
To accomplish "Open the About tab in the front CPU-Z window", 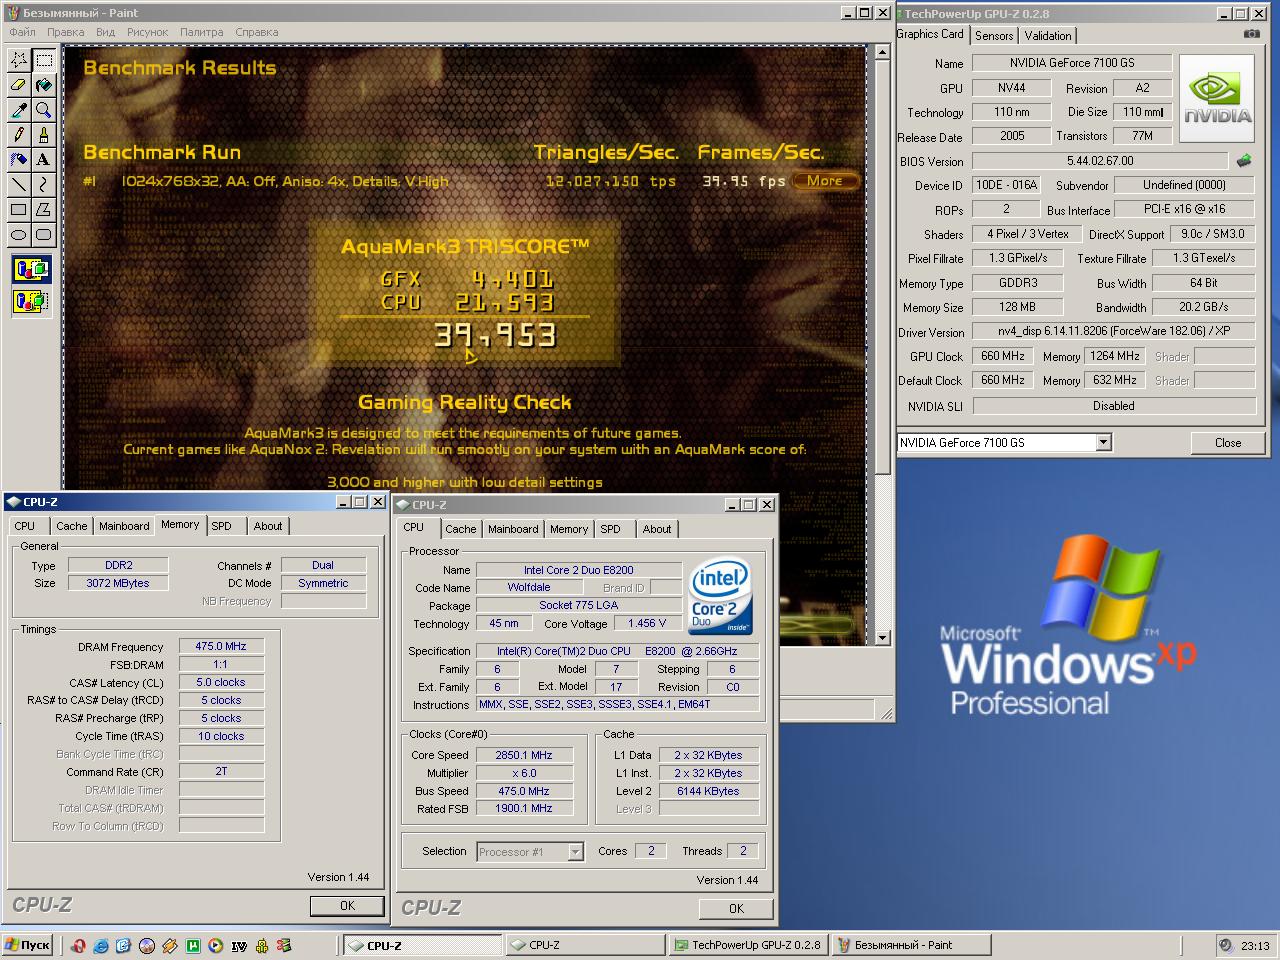I will pyautogui.click(x=657, y=529).
